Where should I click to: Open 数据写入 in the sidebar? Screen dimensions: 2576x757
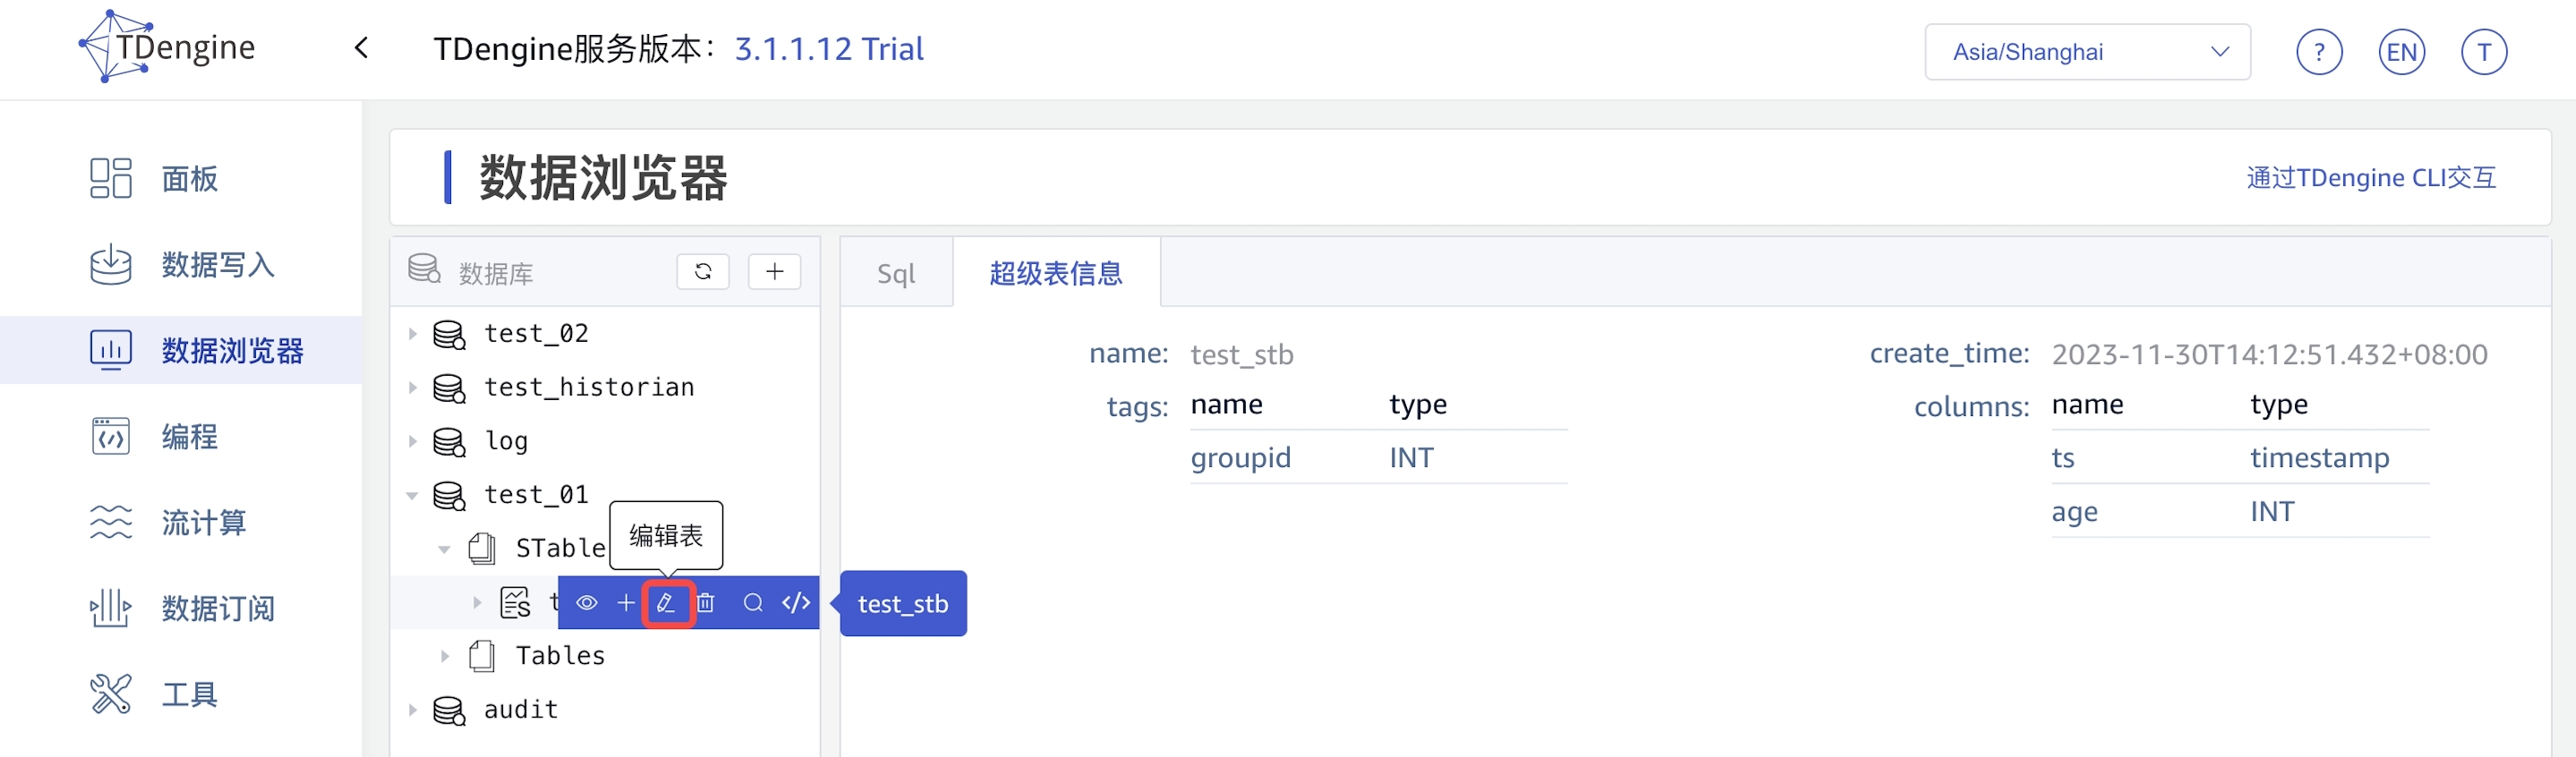pyautogui.click(x=217, y=265)
